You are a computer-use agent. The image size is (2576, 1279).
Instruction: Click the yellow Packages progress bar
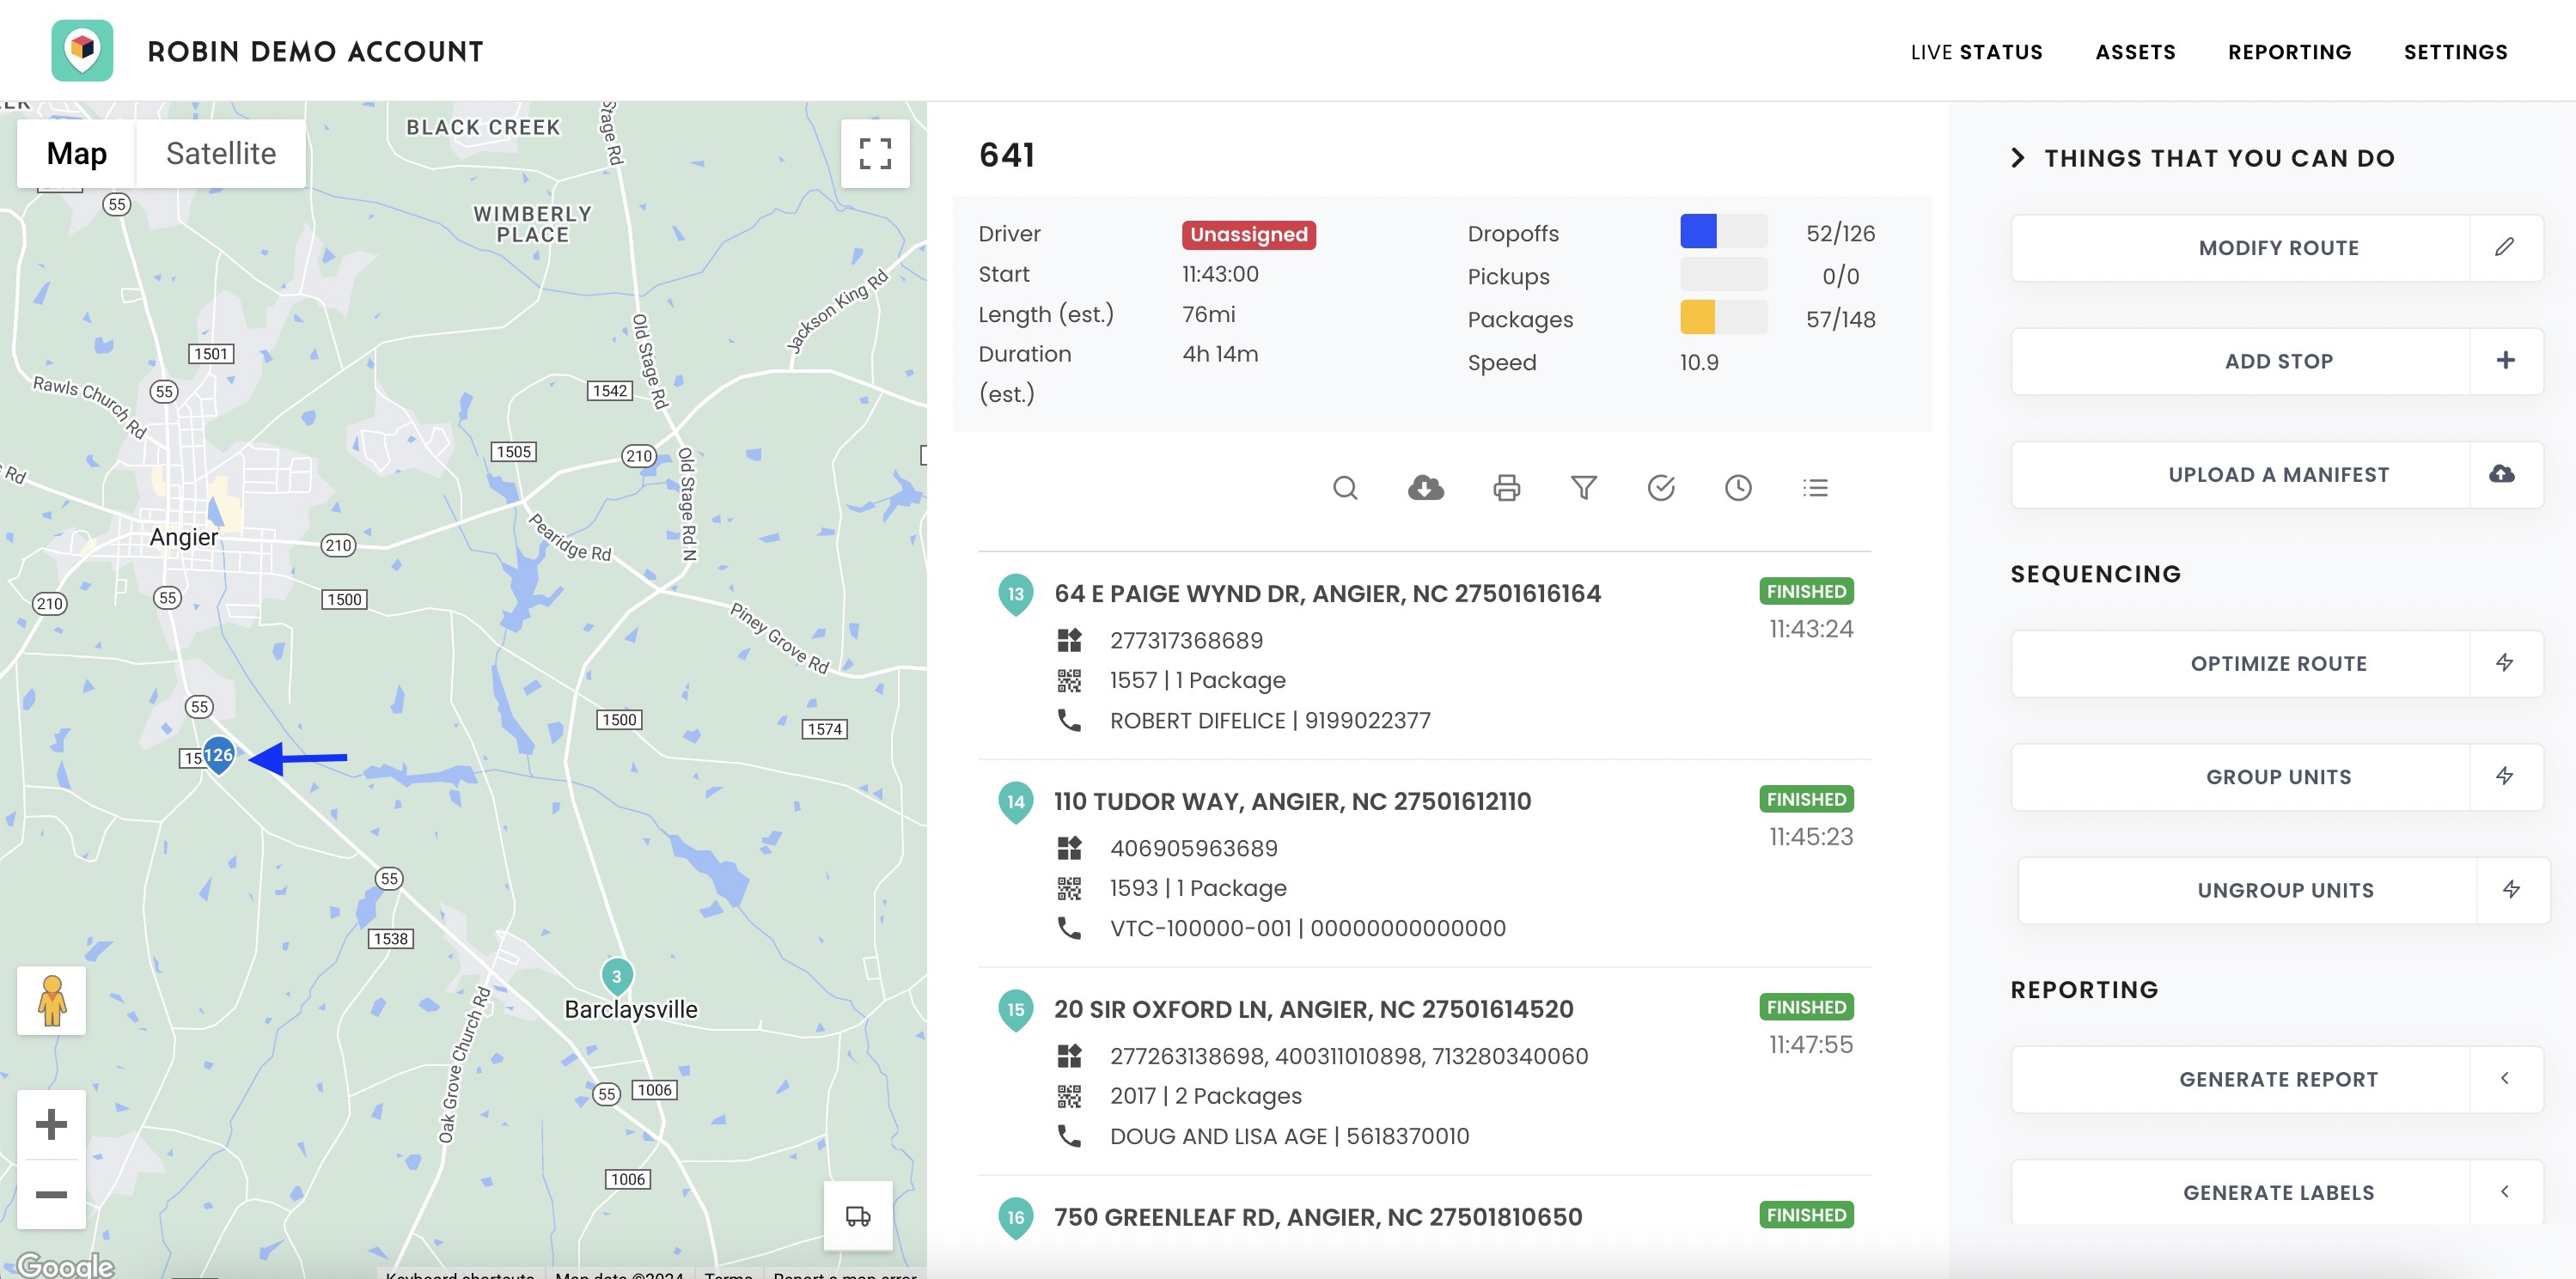coord(1723,317)
